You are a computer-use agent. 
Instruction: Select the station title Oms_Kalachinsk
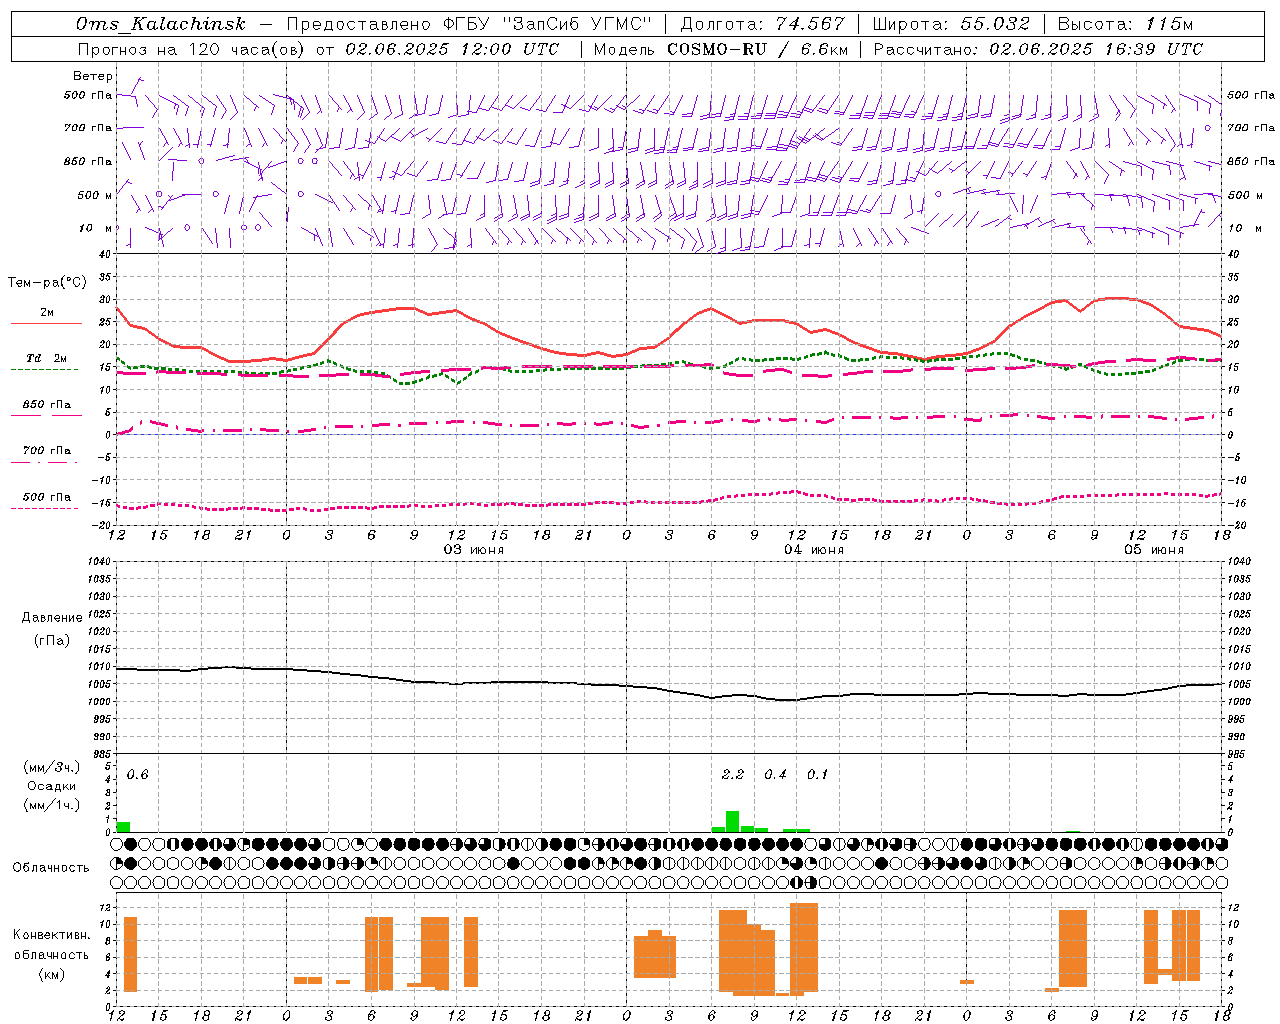(160, 24)
